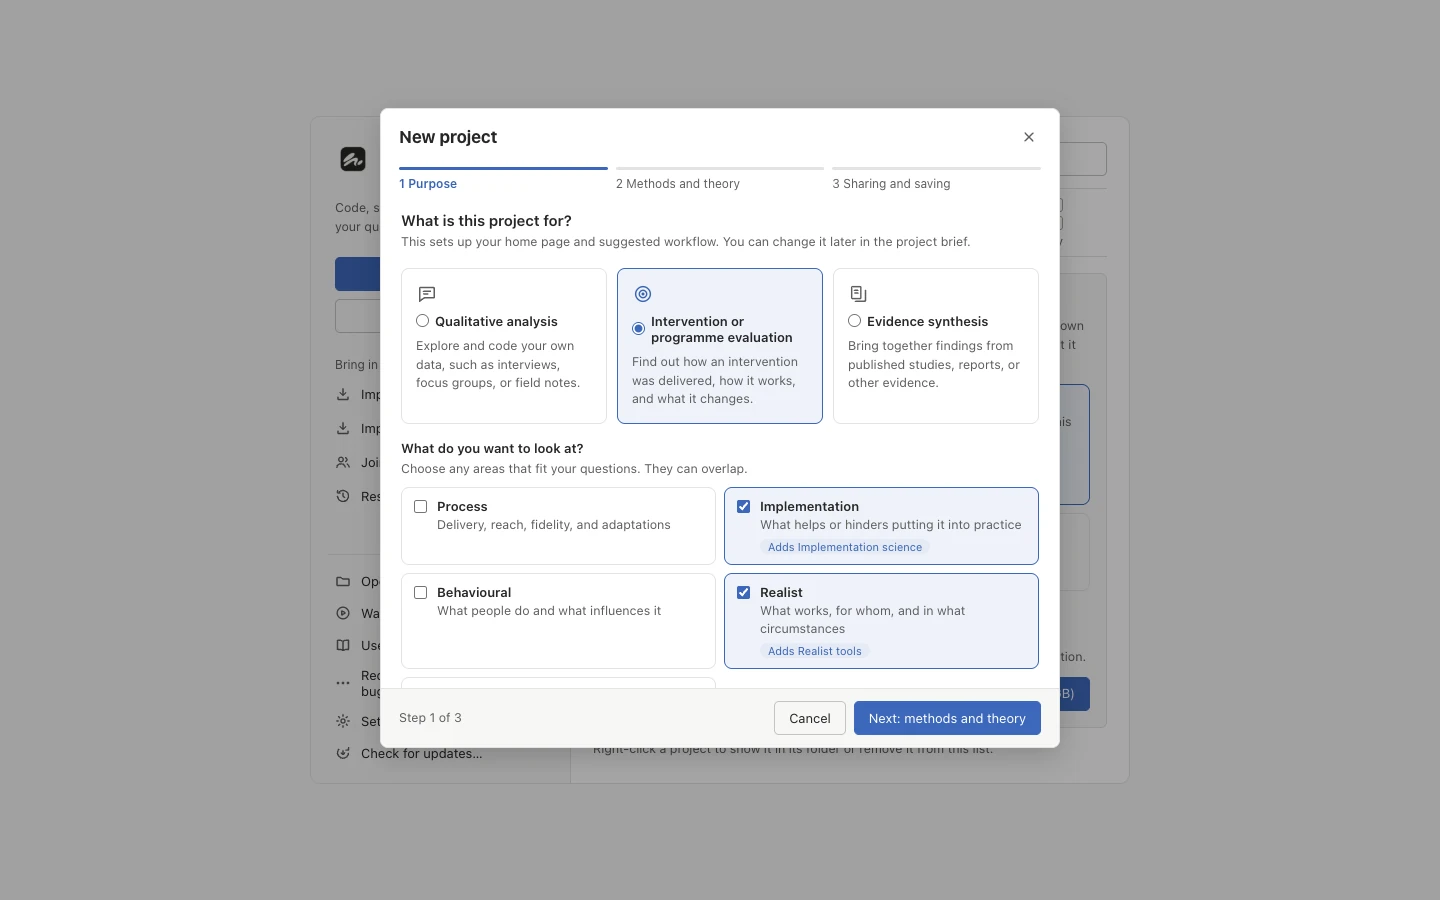Close the New project dialog

point(1029,137)
